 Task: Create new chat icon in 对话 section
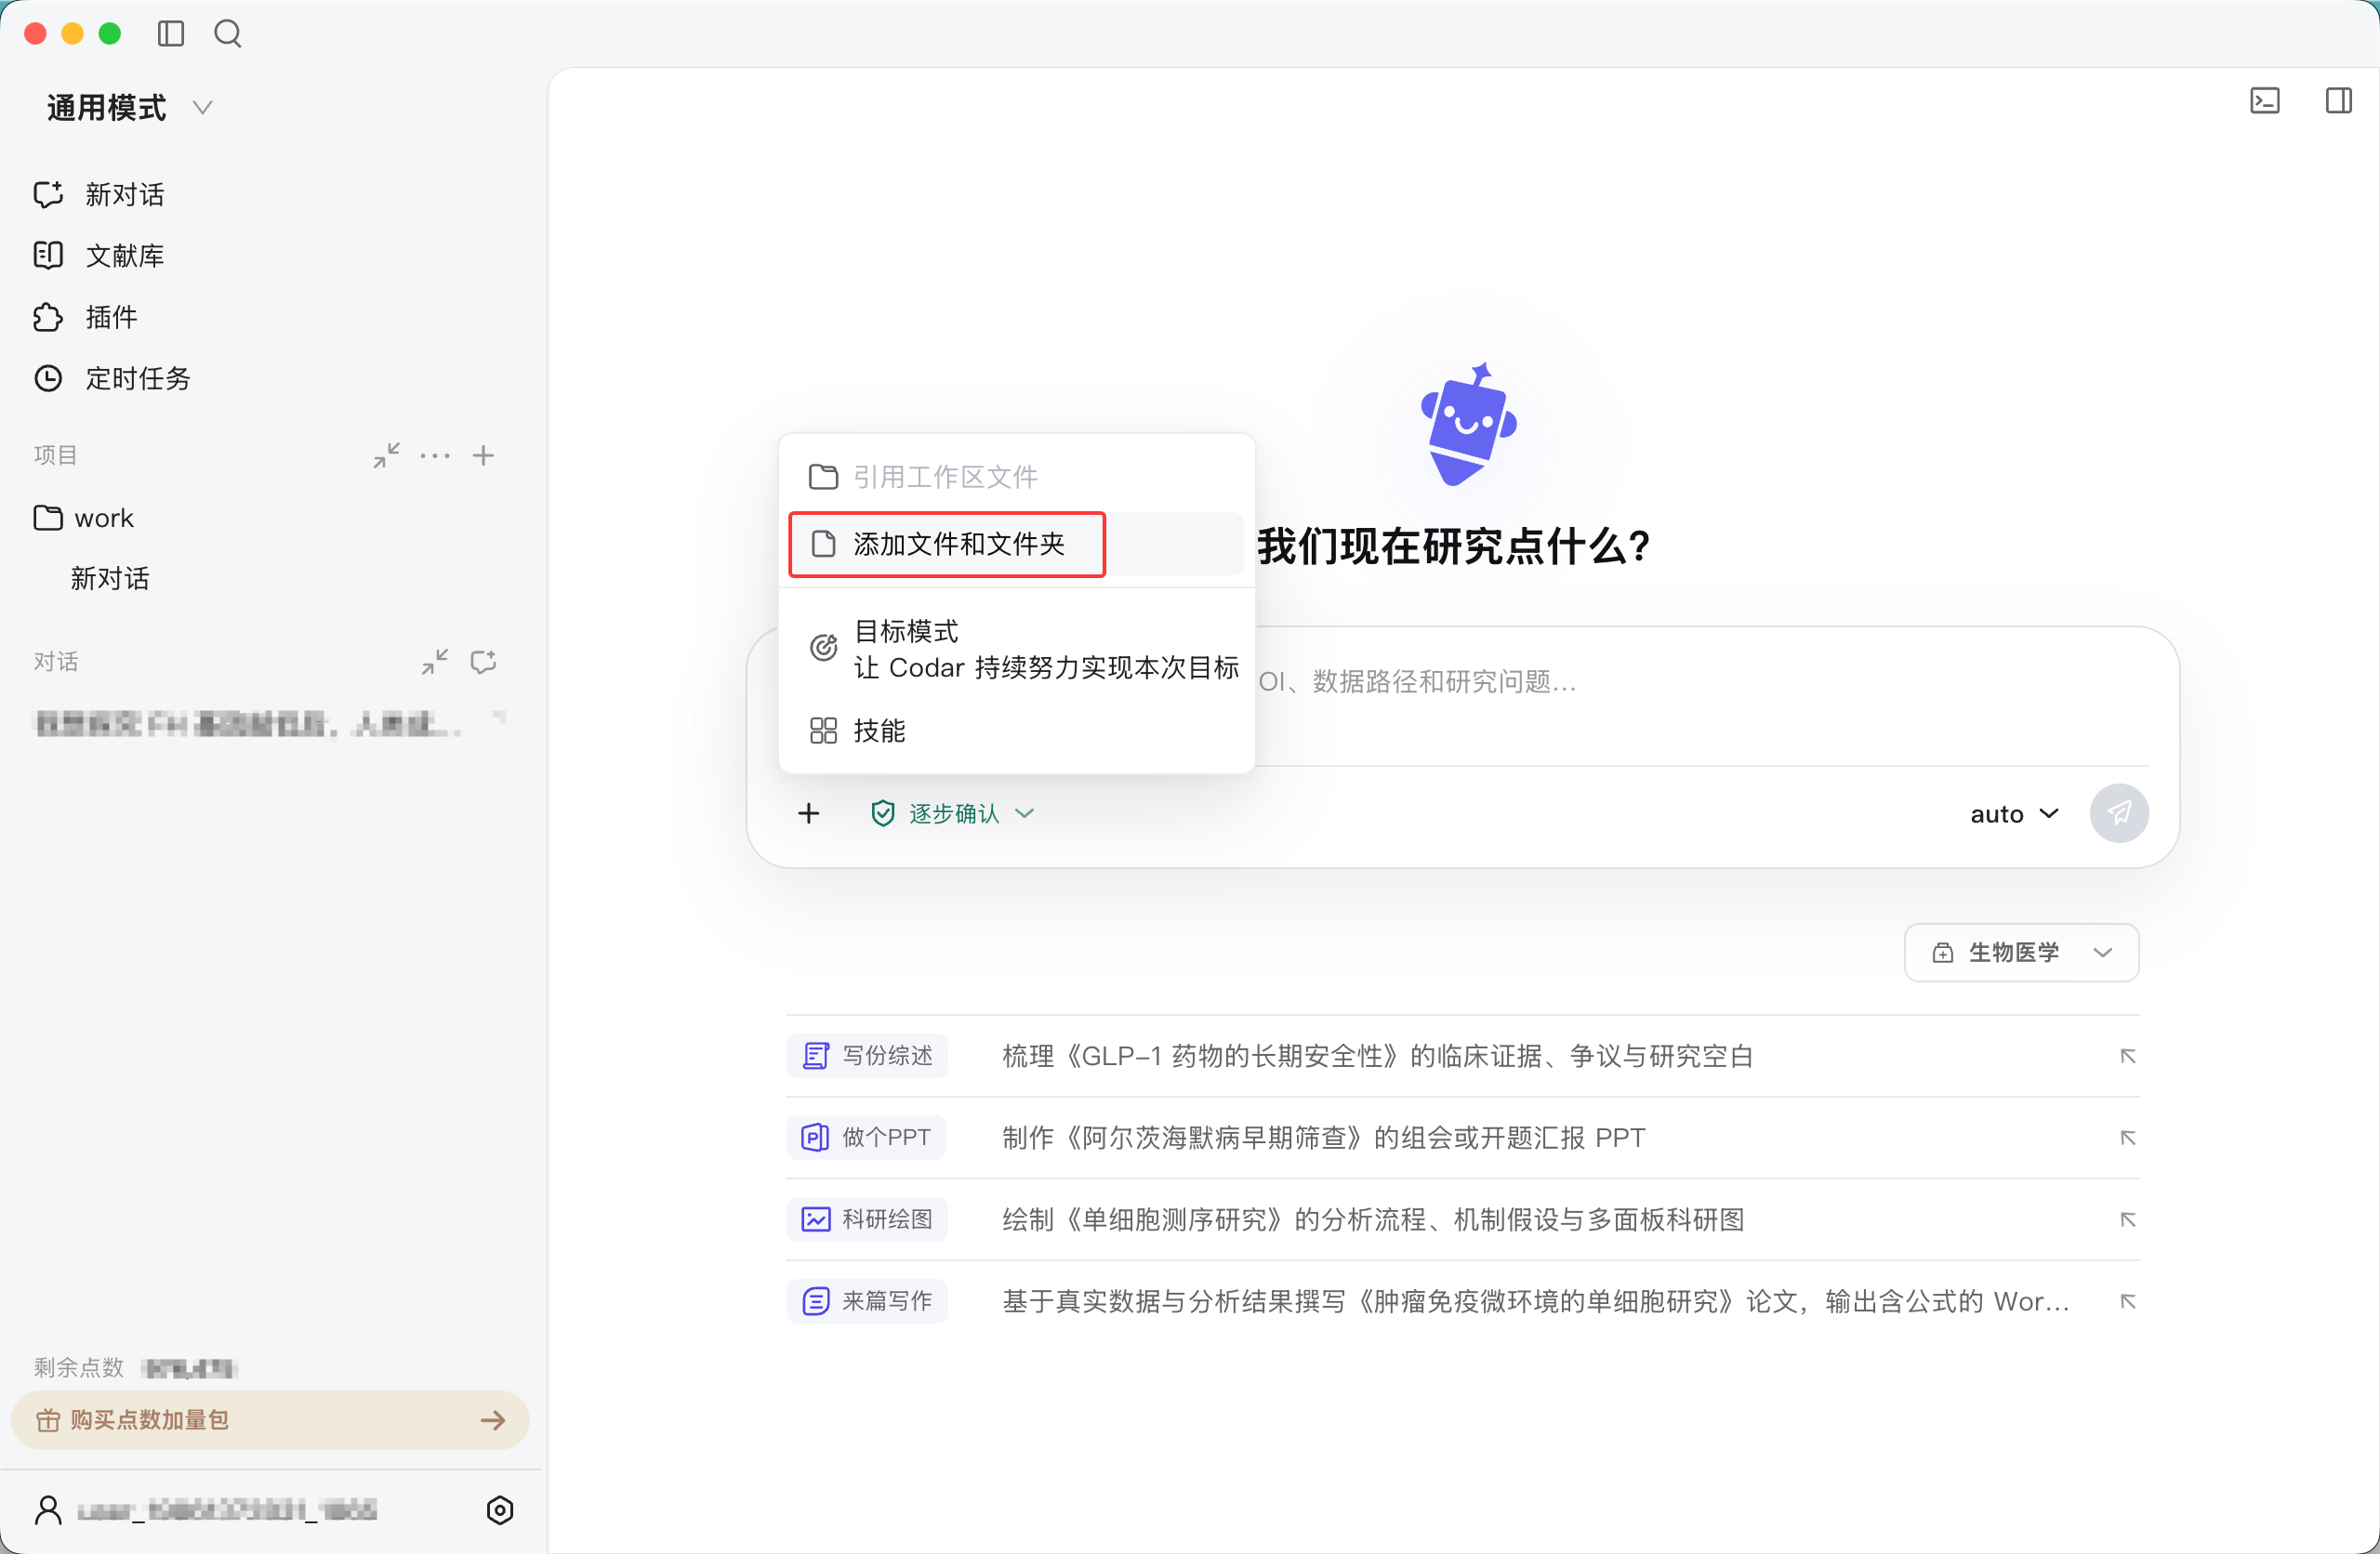[484, 662]
